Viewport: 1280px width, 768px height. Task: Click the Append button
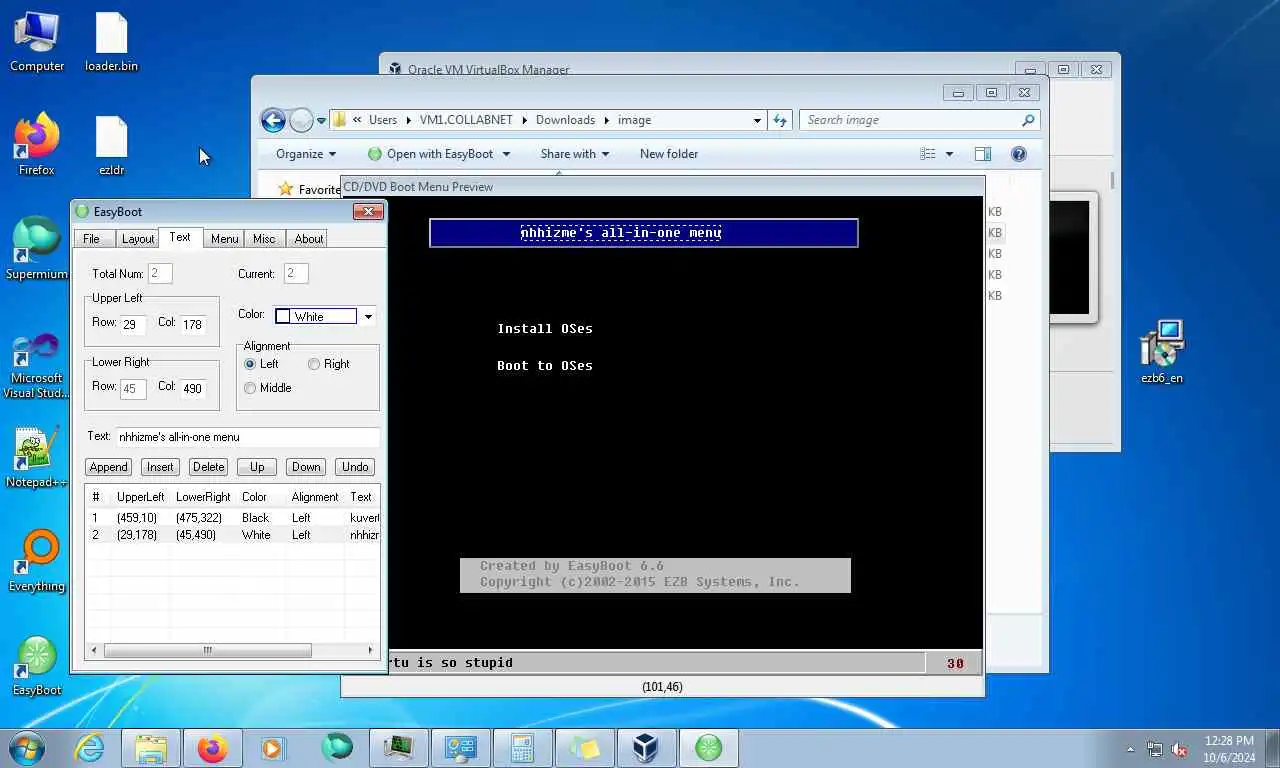[108, 467]
